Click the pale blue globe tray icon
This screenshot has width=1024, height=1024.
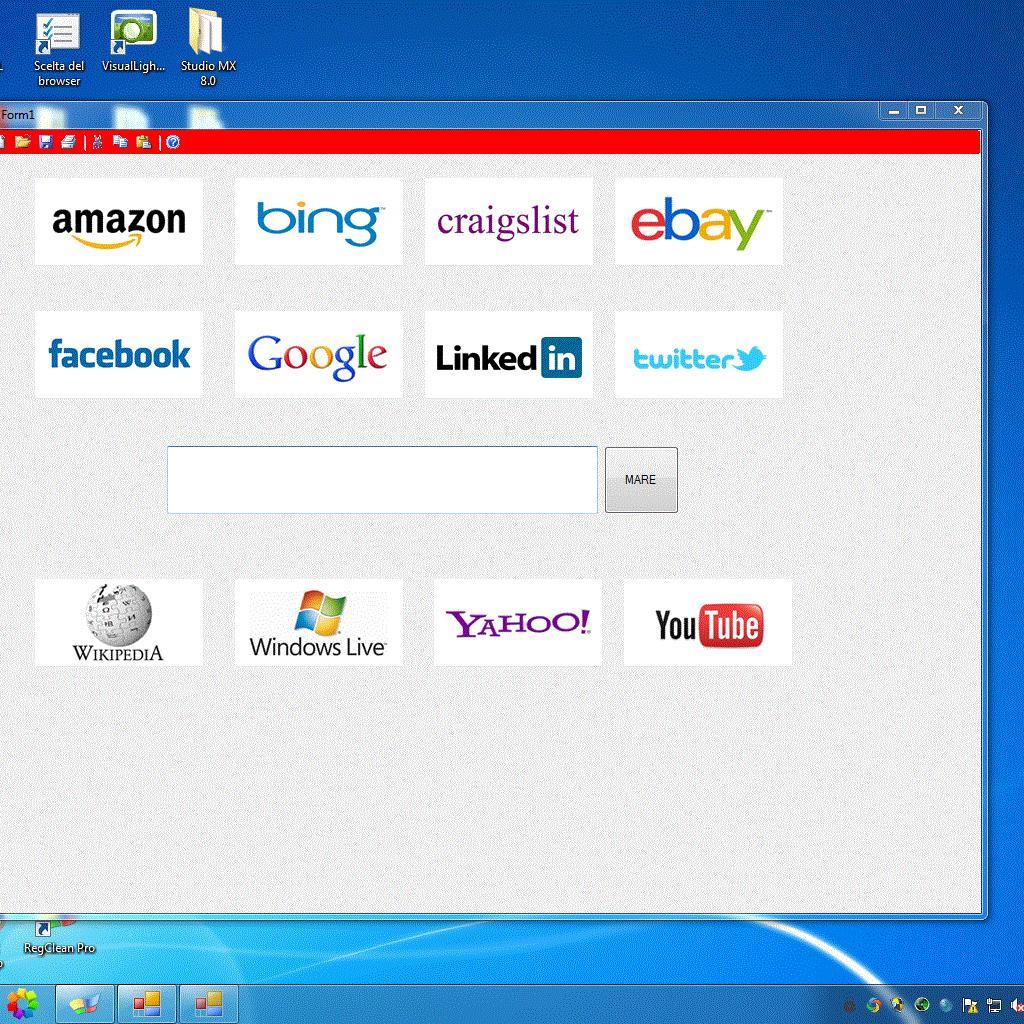pyautogui.click(x=946, y=1006)
